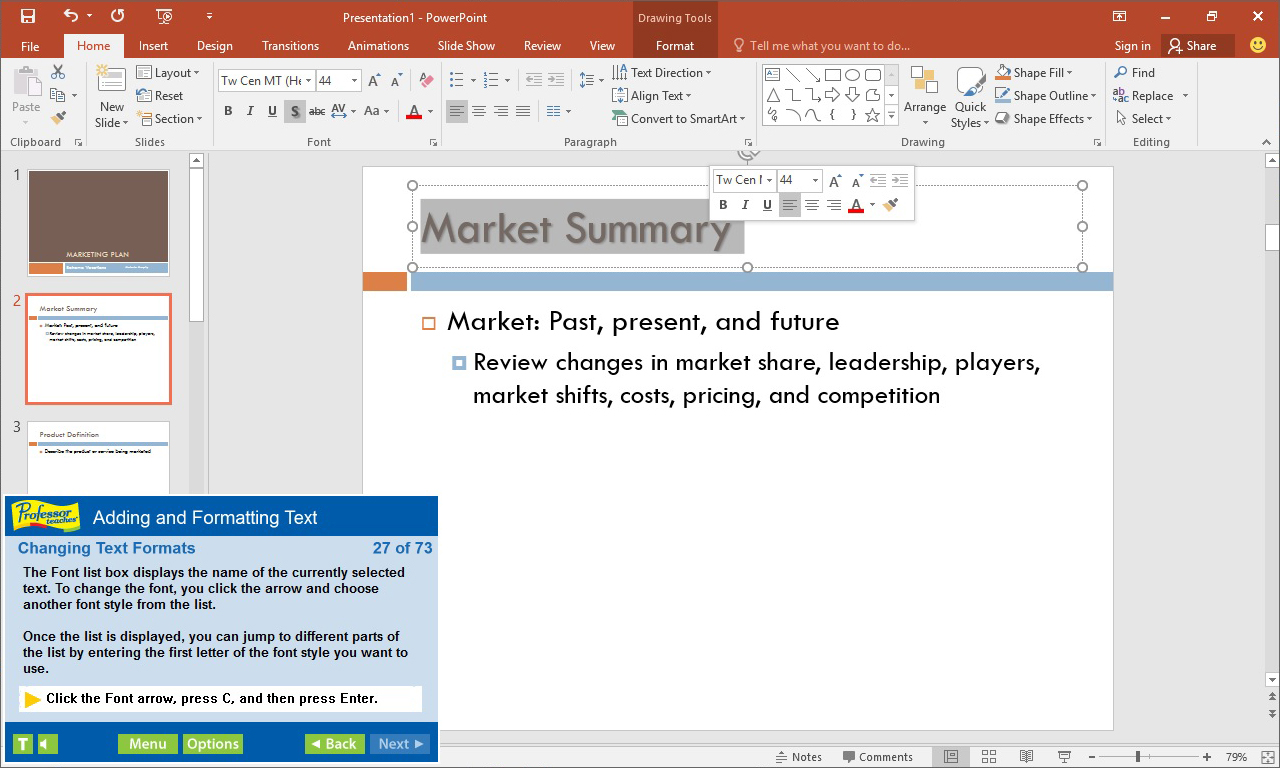Viewport: 1280px width, 768px height.
Task: Select the Slide Sorter view in status bar
Action: click(989, 757)
